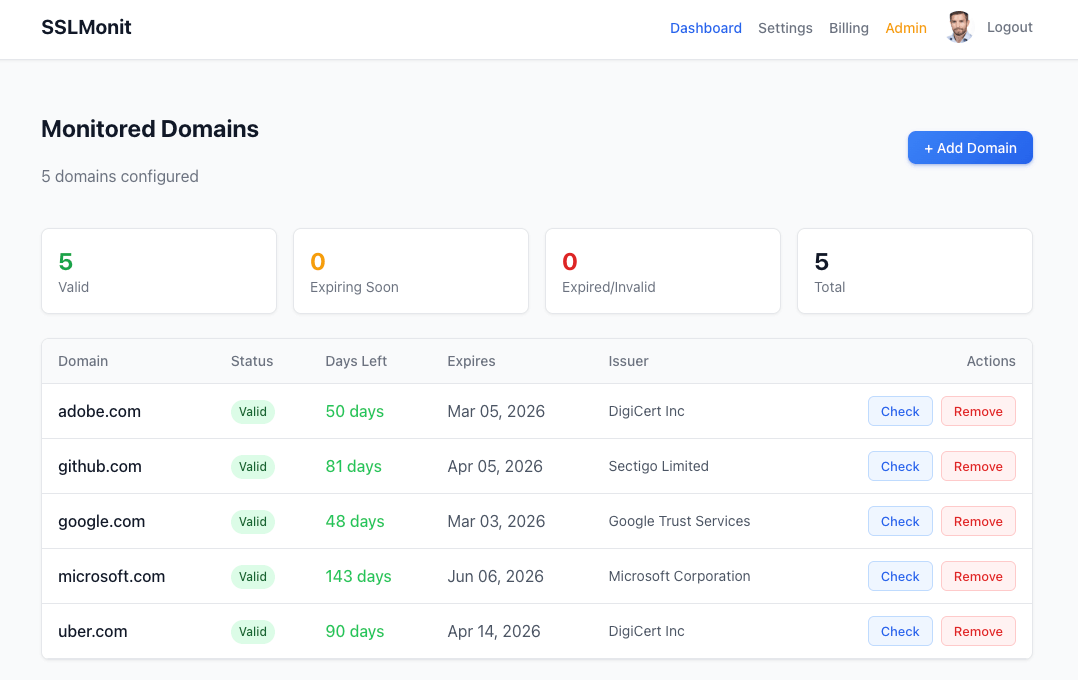The height and width of the screenshot is (680, 1078).
Task: Click the Valid badge next to adobe.com
Action: 253,411
